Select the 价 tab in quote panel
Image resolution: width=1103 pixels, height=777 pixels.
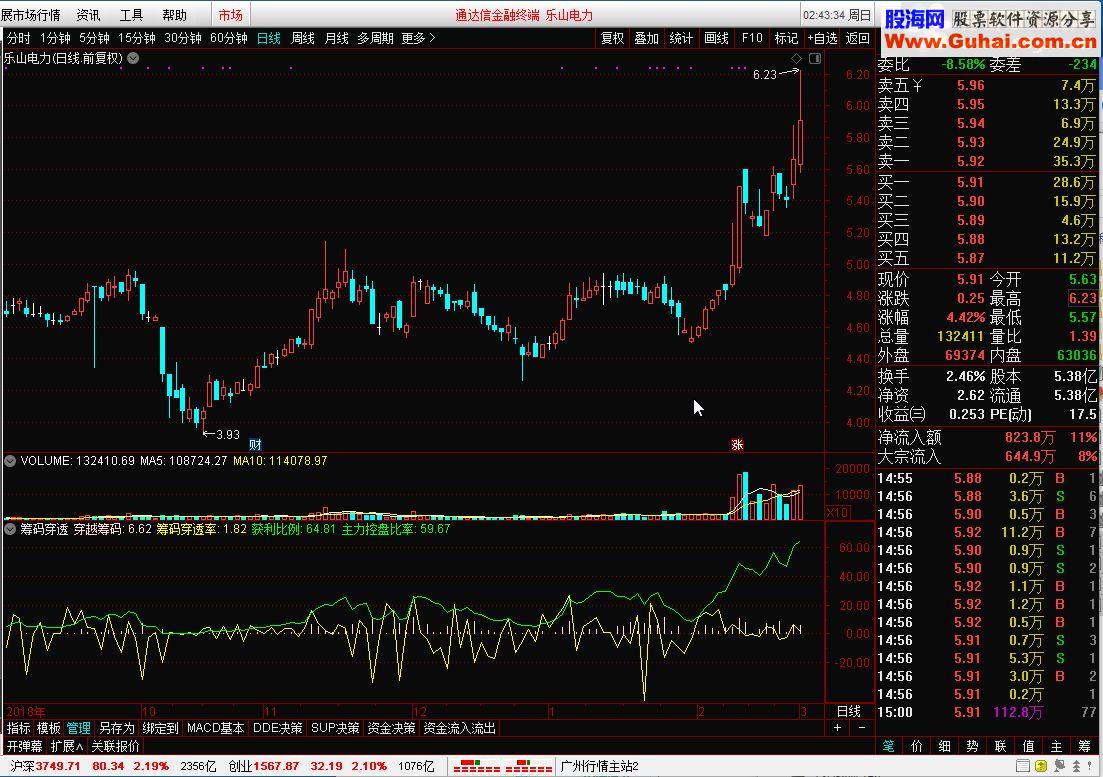(x=917, y=745)
